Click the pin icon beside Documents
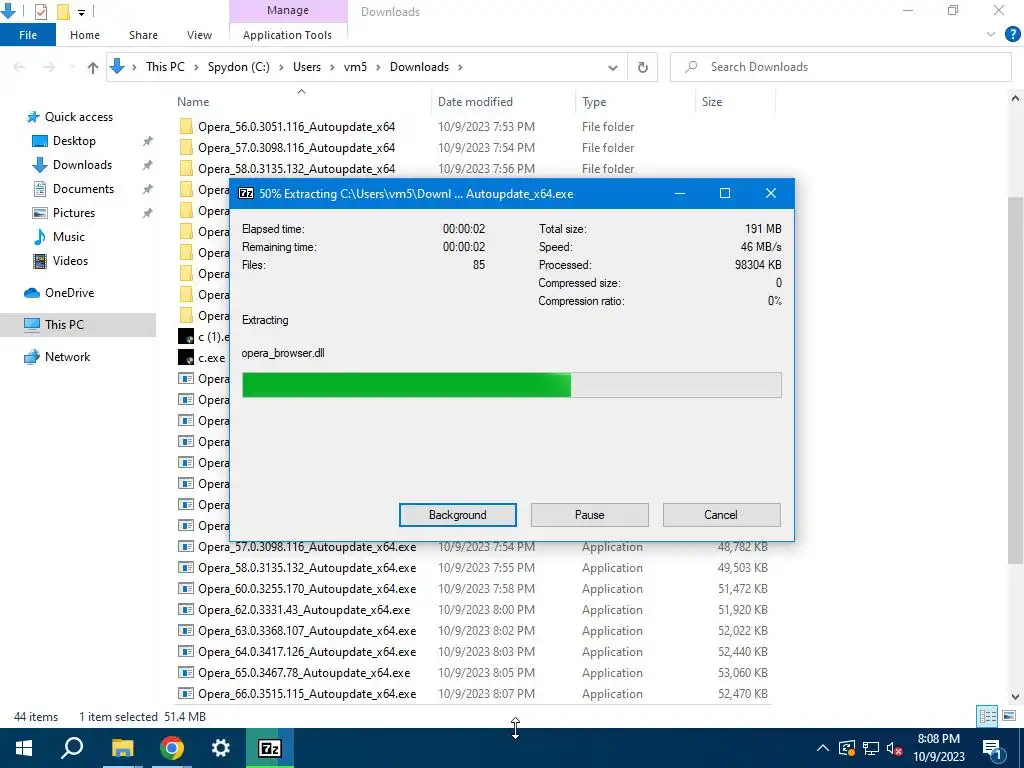The width and height of the screenshot is (1024, 768). click(148, 189)
